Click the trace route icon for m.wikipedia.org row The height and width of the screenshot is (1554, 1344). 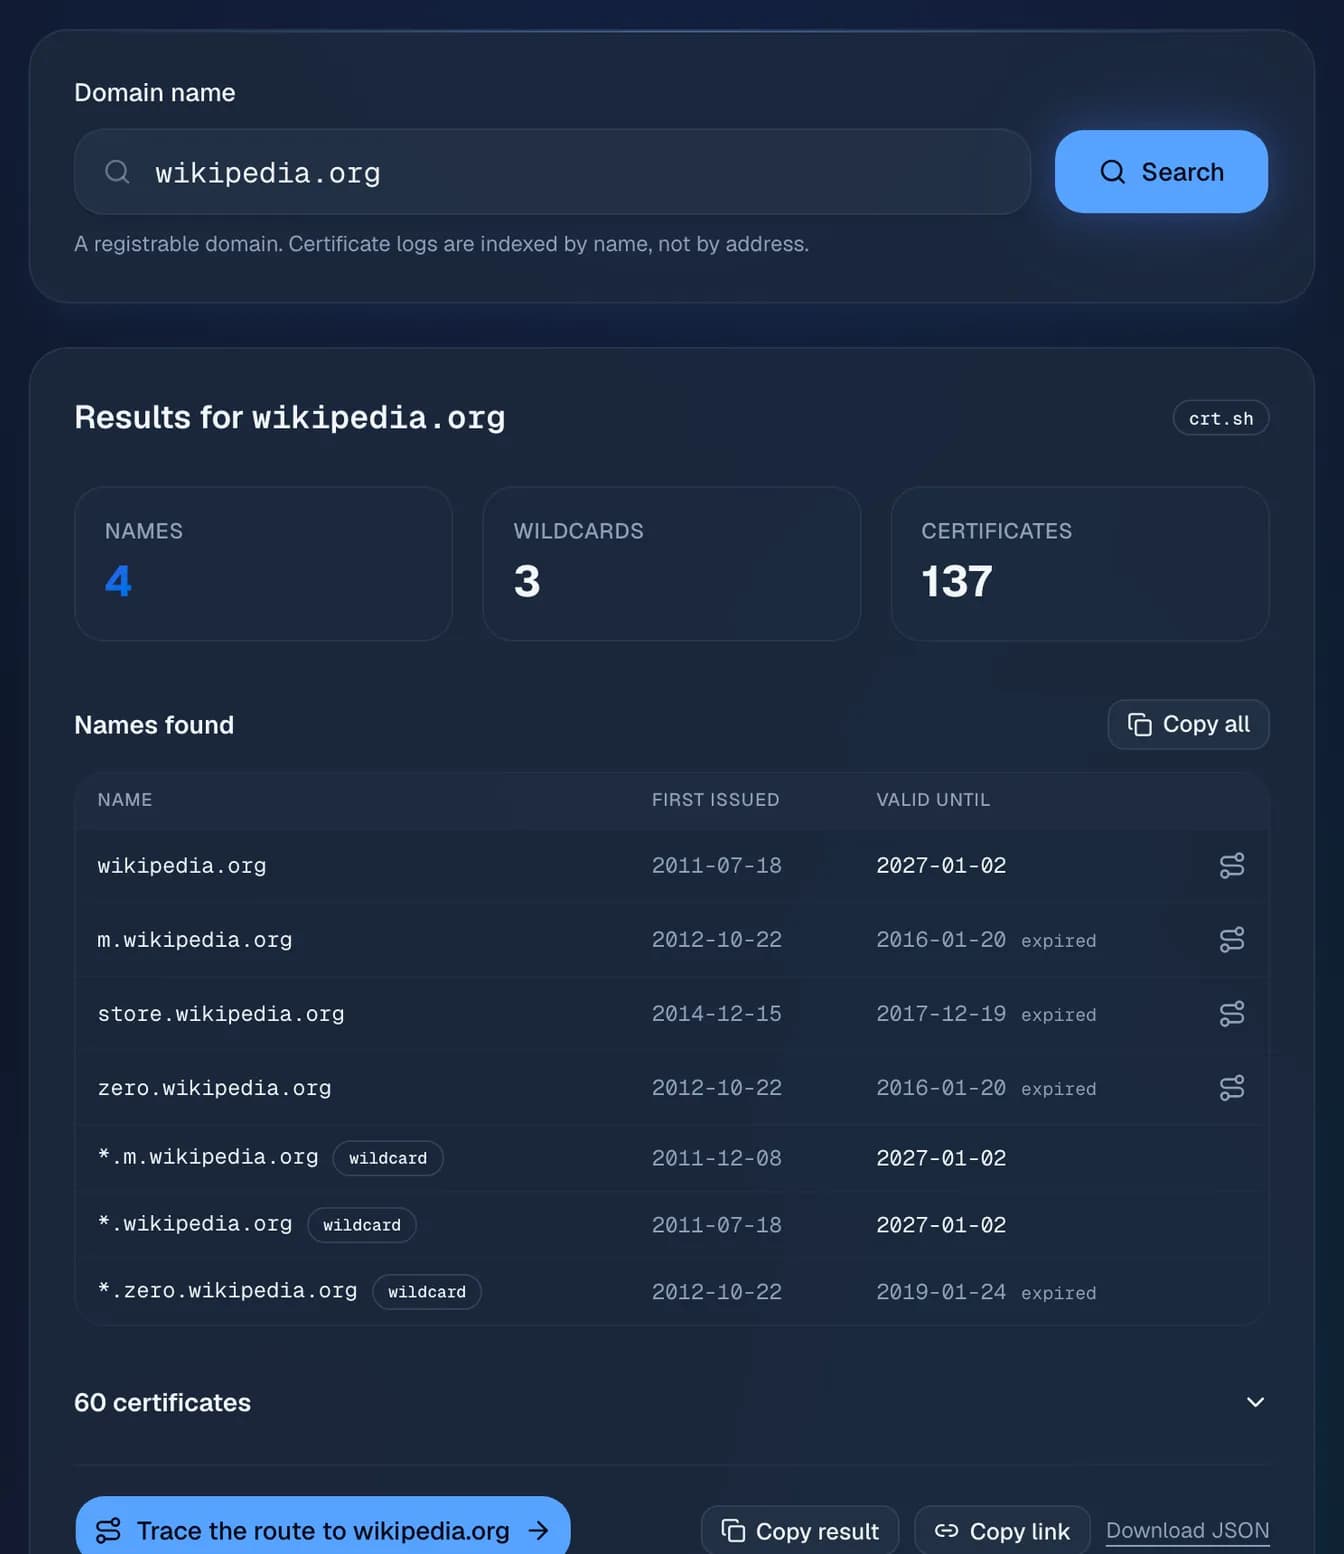[1231, 940]
